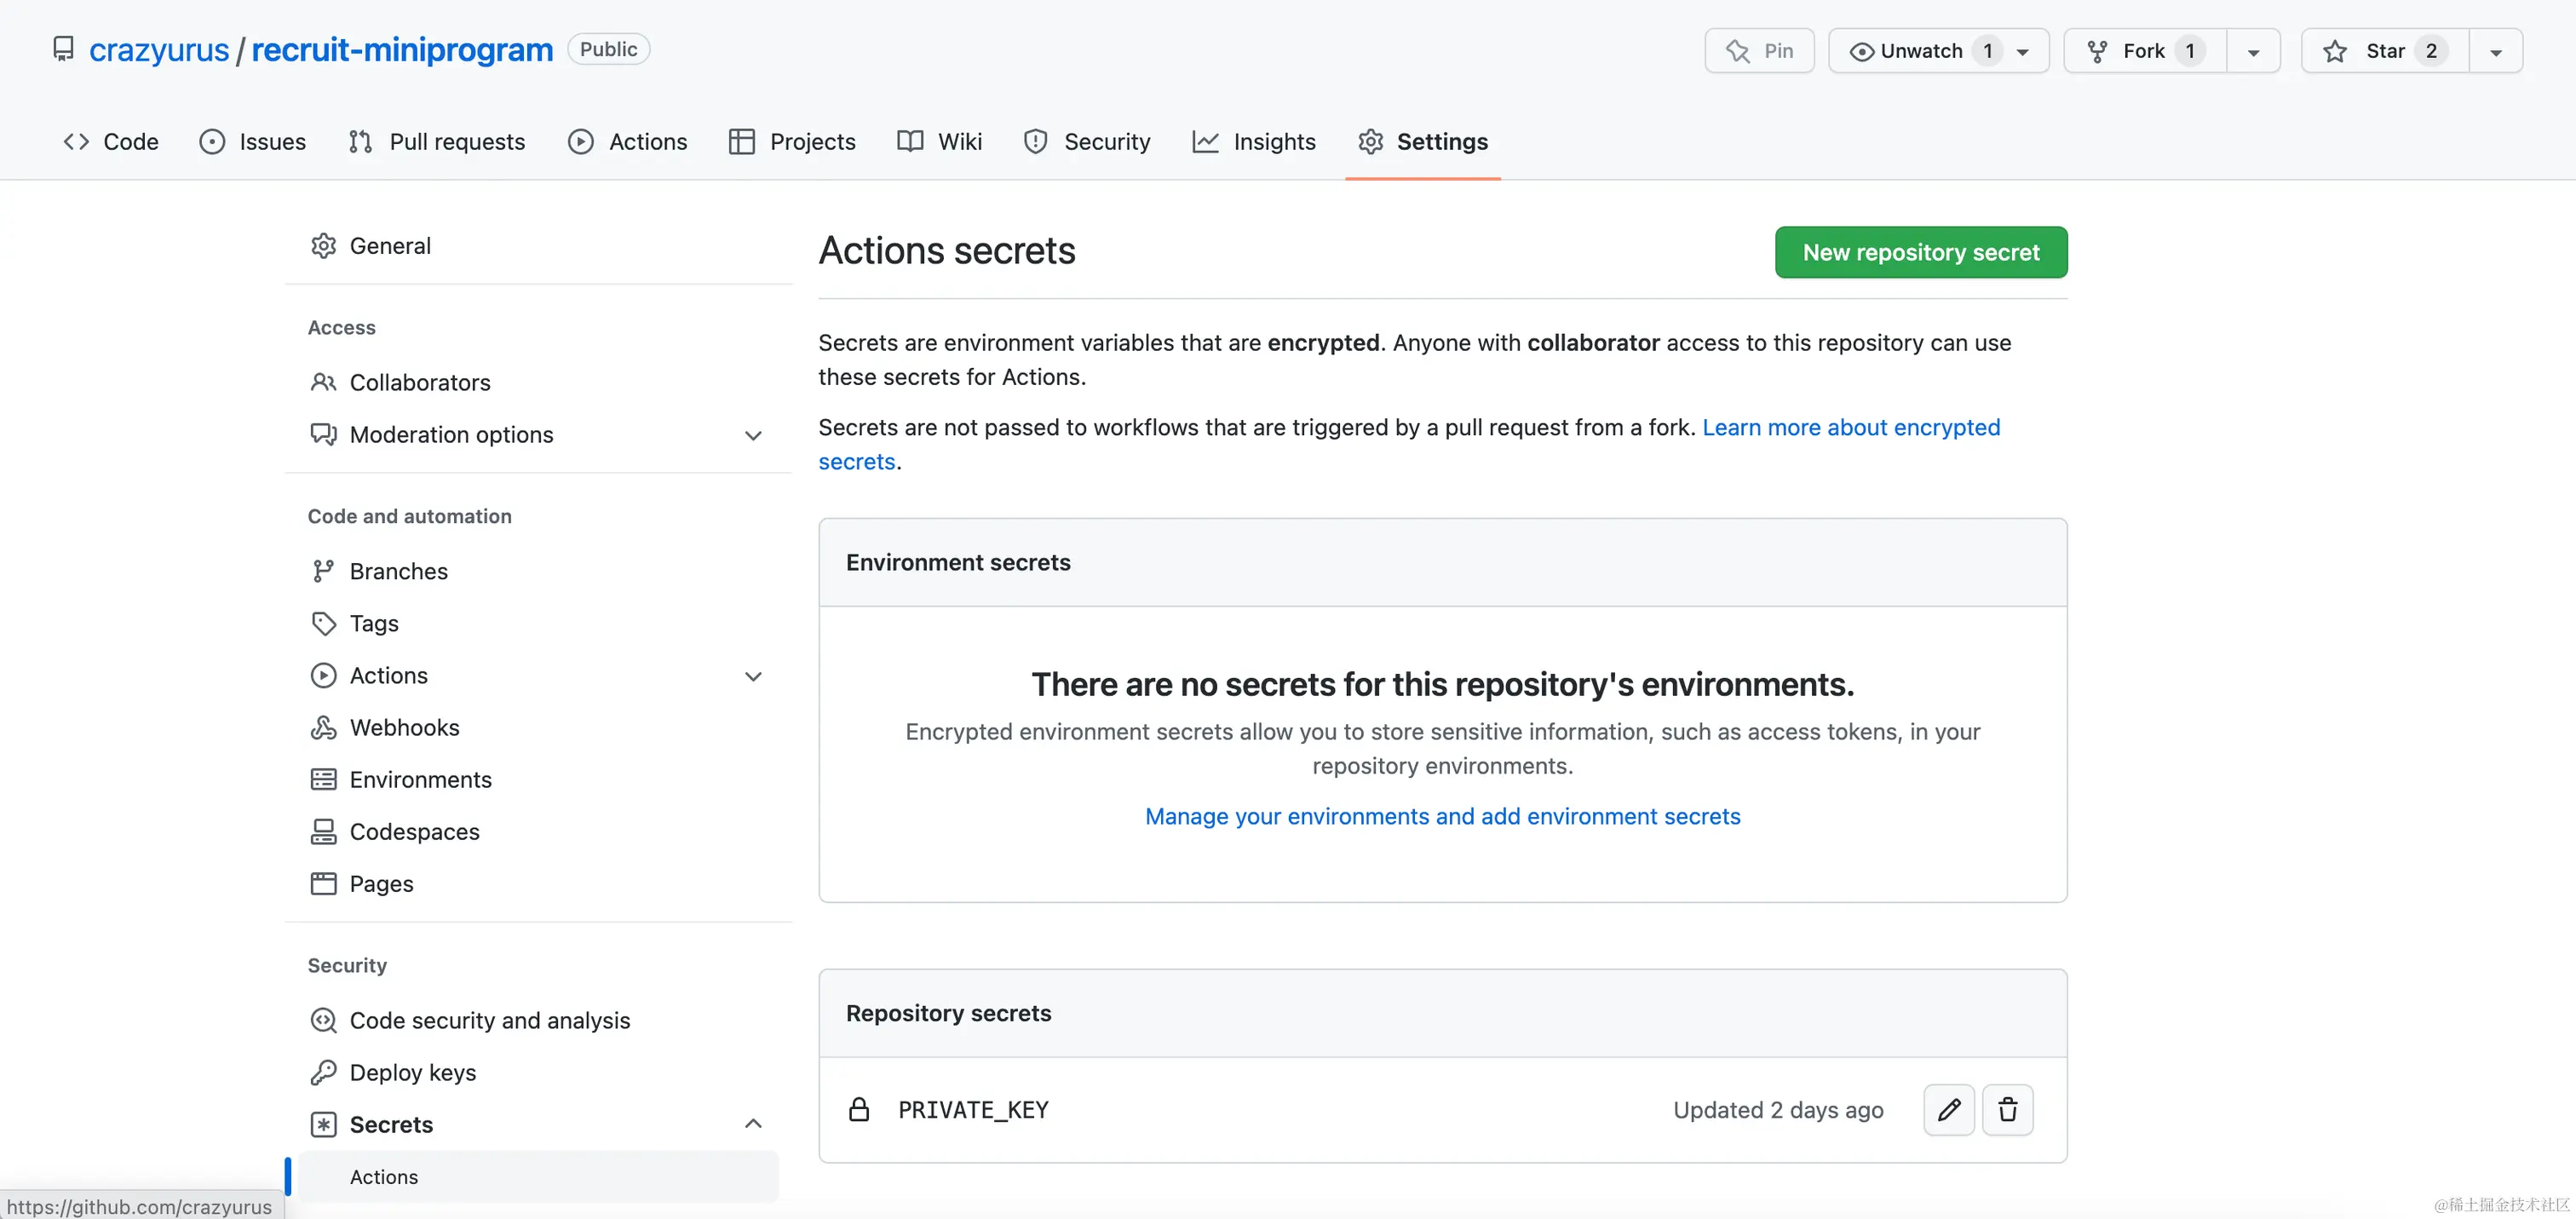Click the repository book icon beside crazyurus
Screen dimensions: 2576x1219
63,49
